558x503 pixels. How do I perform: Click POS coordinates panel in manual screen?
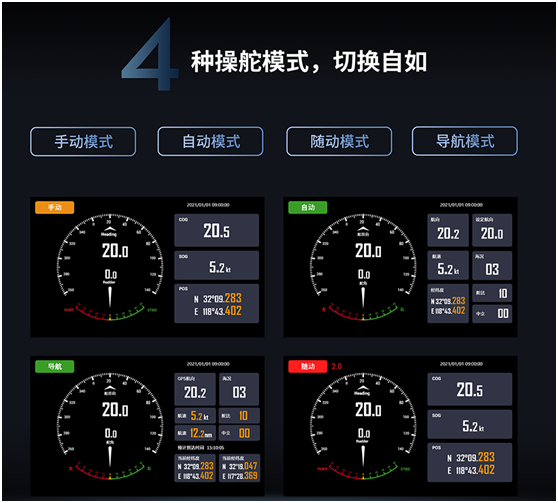216,303
